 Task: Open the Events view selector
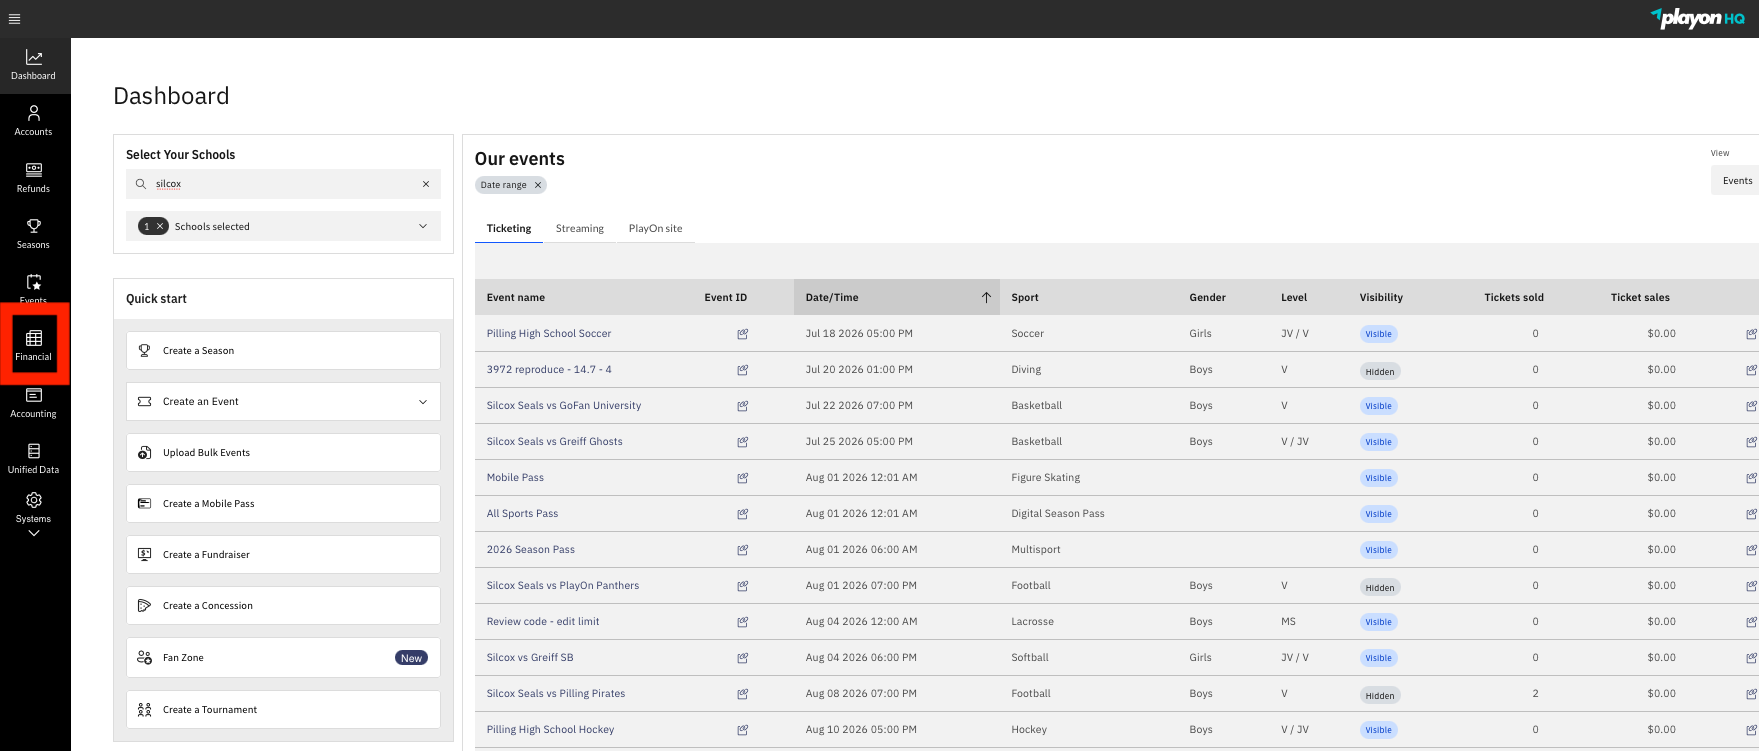[x=1736, y=181]
